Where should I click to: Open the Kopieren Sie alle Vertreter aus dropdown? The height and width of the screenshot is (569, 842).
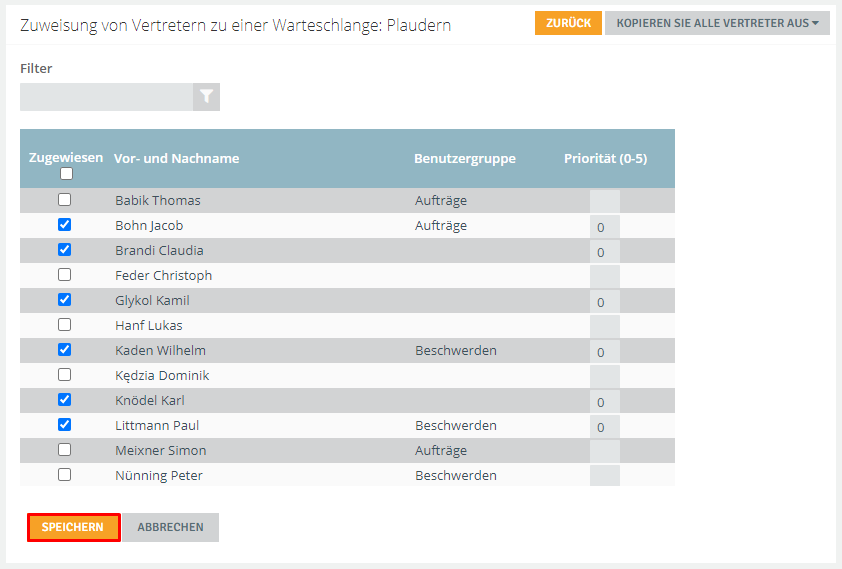click(x=717, y=23)
